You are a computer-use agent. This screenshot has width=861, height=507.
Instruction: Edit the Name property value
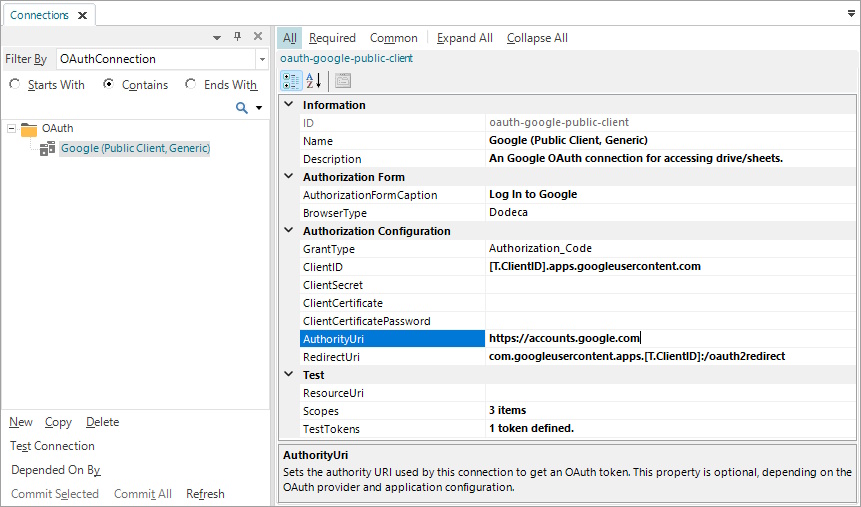click(670, 141)
